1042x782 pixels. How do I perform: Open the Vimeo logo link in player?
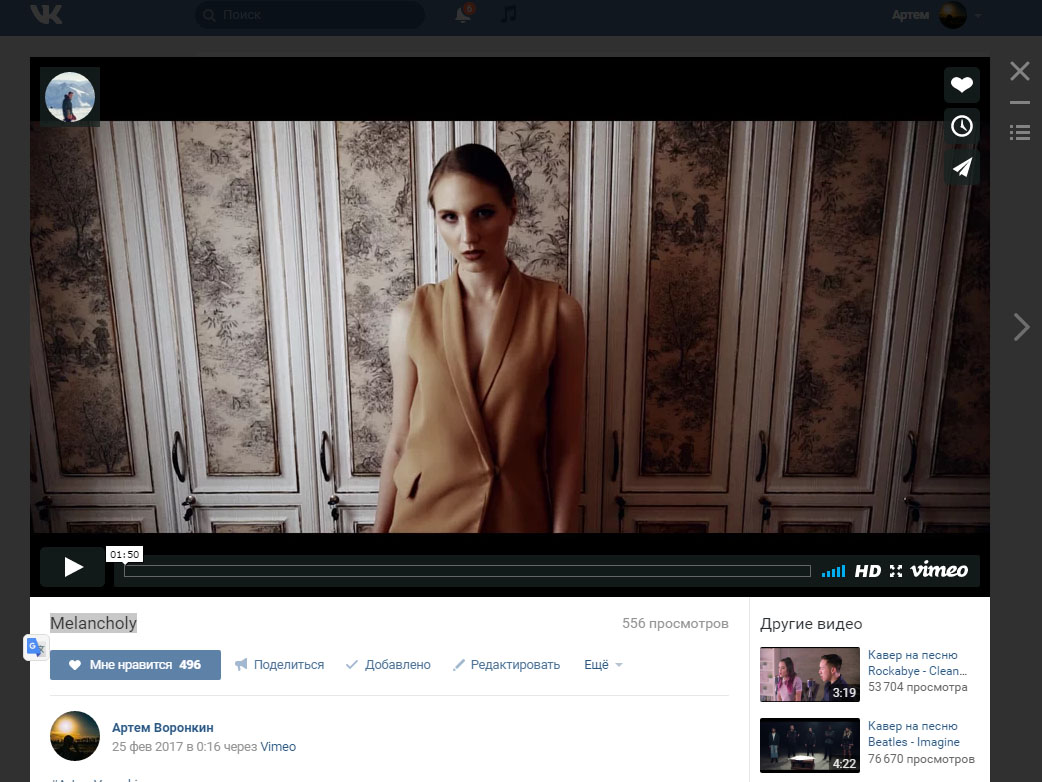coord(939,570)
